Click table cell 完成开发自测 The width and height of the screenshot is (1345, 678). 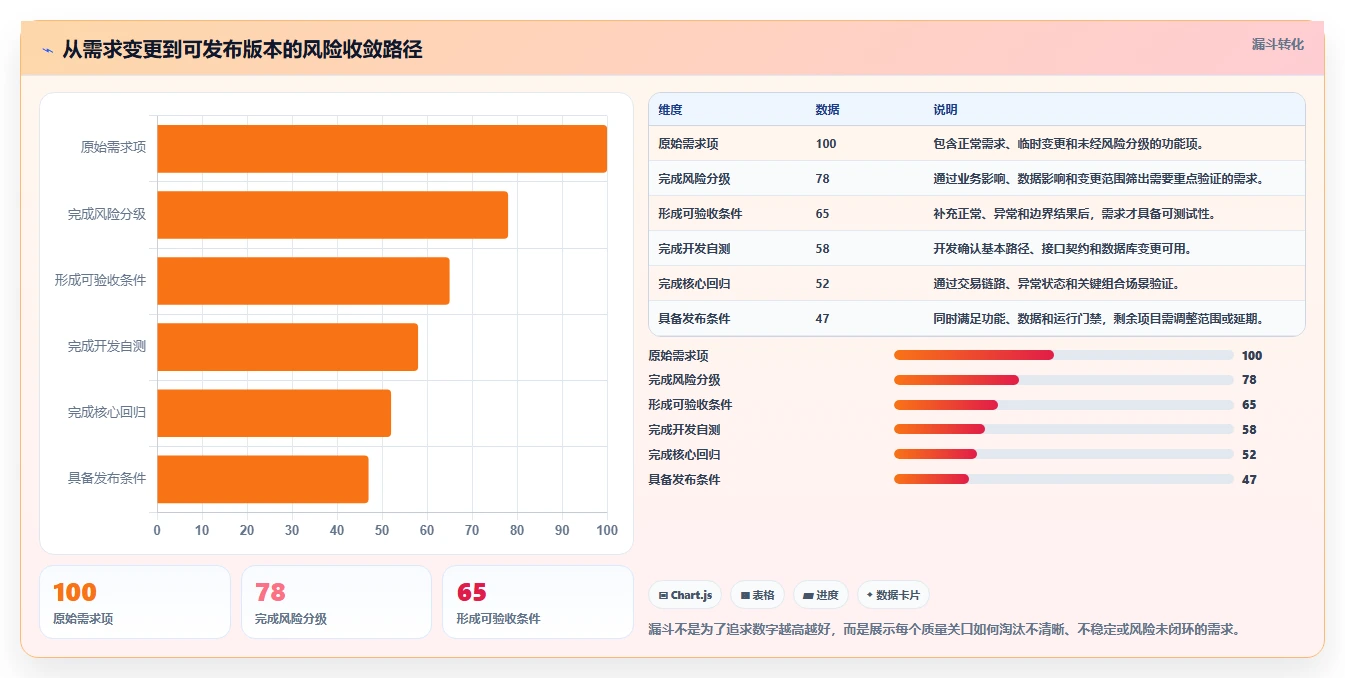[694, 249]
